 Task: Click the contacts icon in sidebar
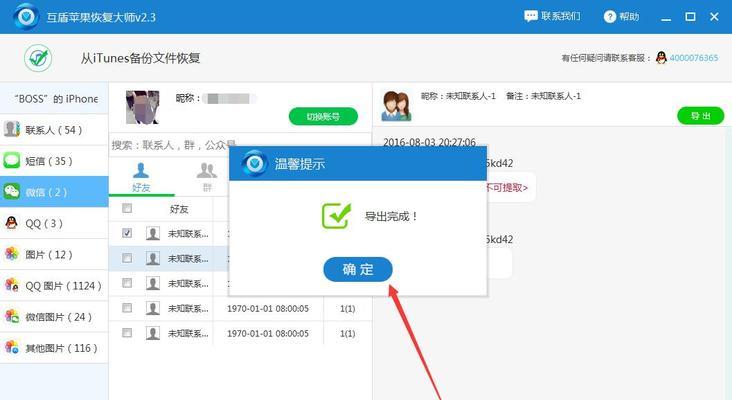click(12, 129)
